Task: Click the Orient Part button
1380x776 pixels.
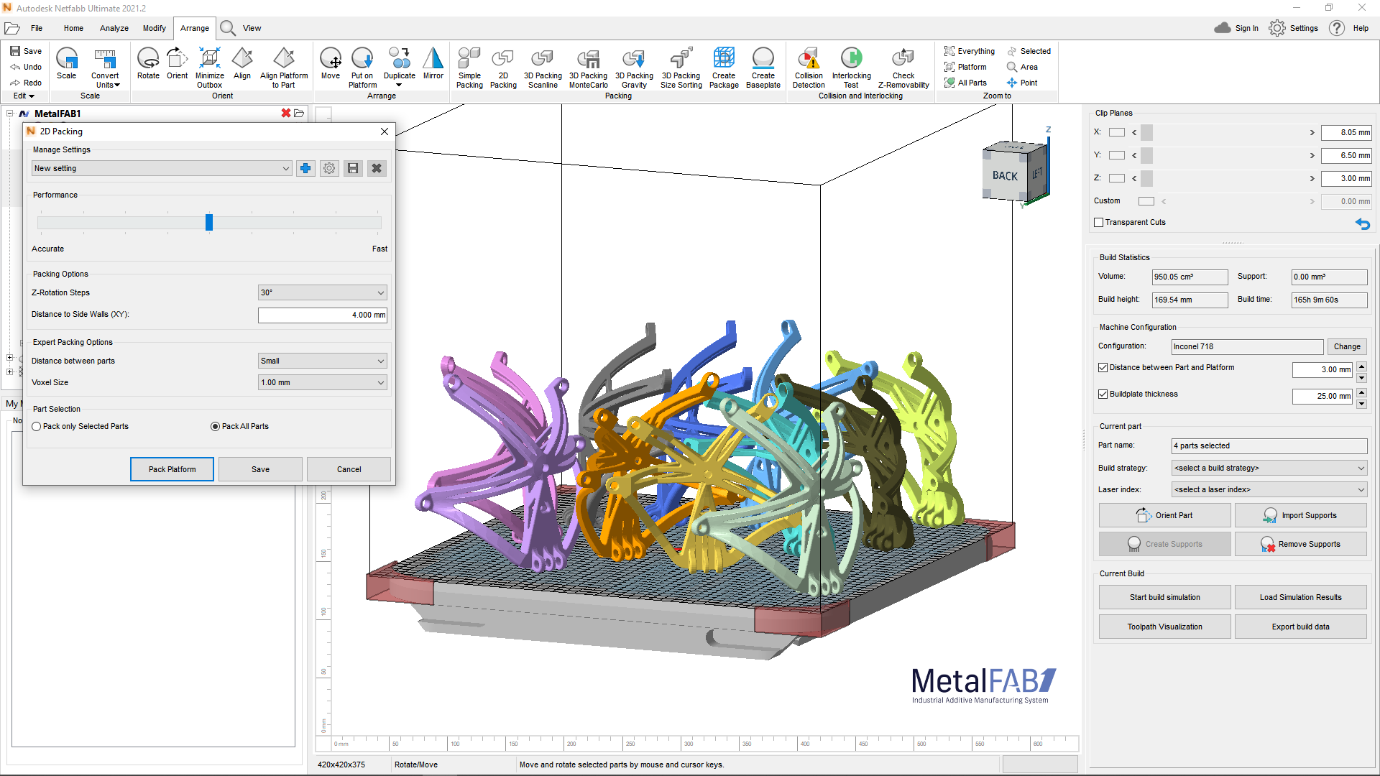Action: tap(1164, 516)
